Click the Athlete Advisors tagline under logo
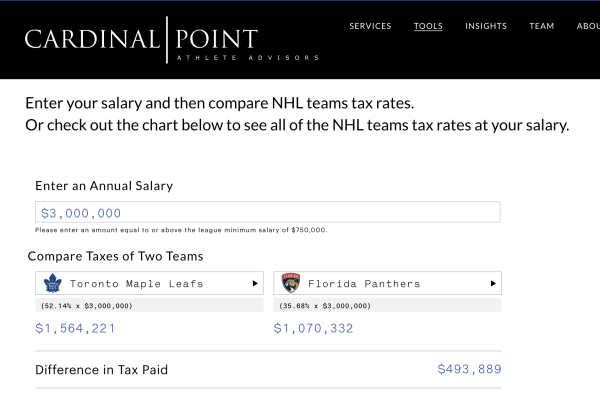 pyautogui.click(x=247, y=57)
